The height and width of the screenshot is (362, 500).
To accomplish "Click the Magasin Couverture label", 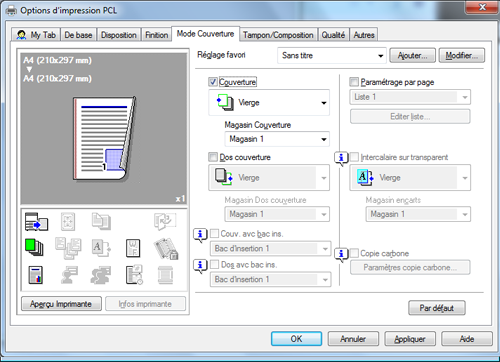I will pos(258,125).
